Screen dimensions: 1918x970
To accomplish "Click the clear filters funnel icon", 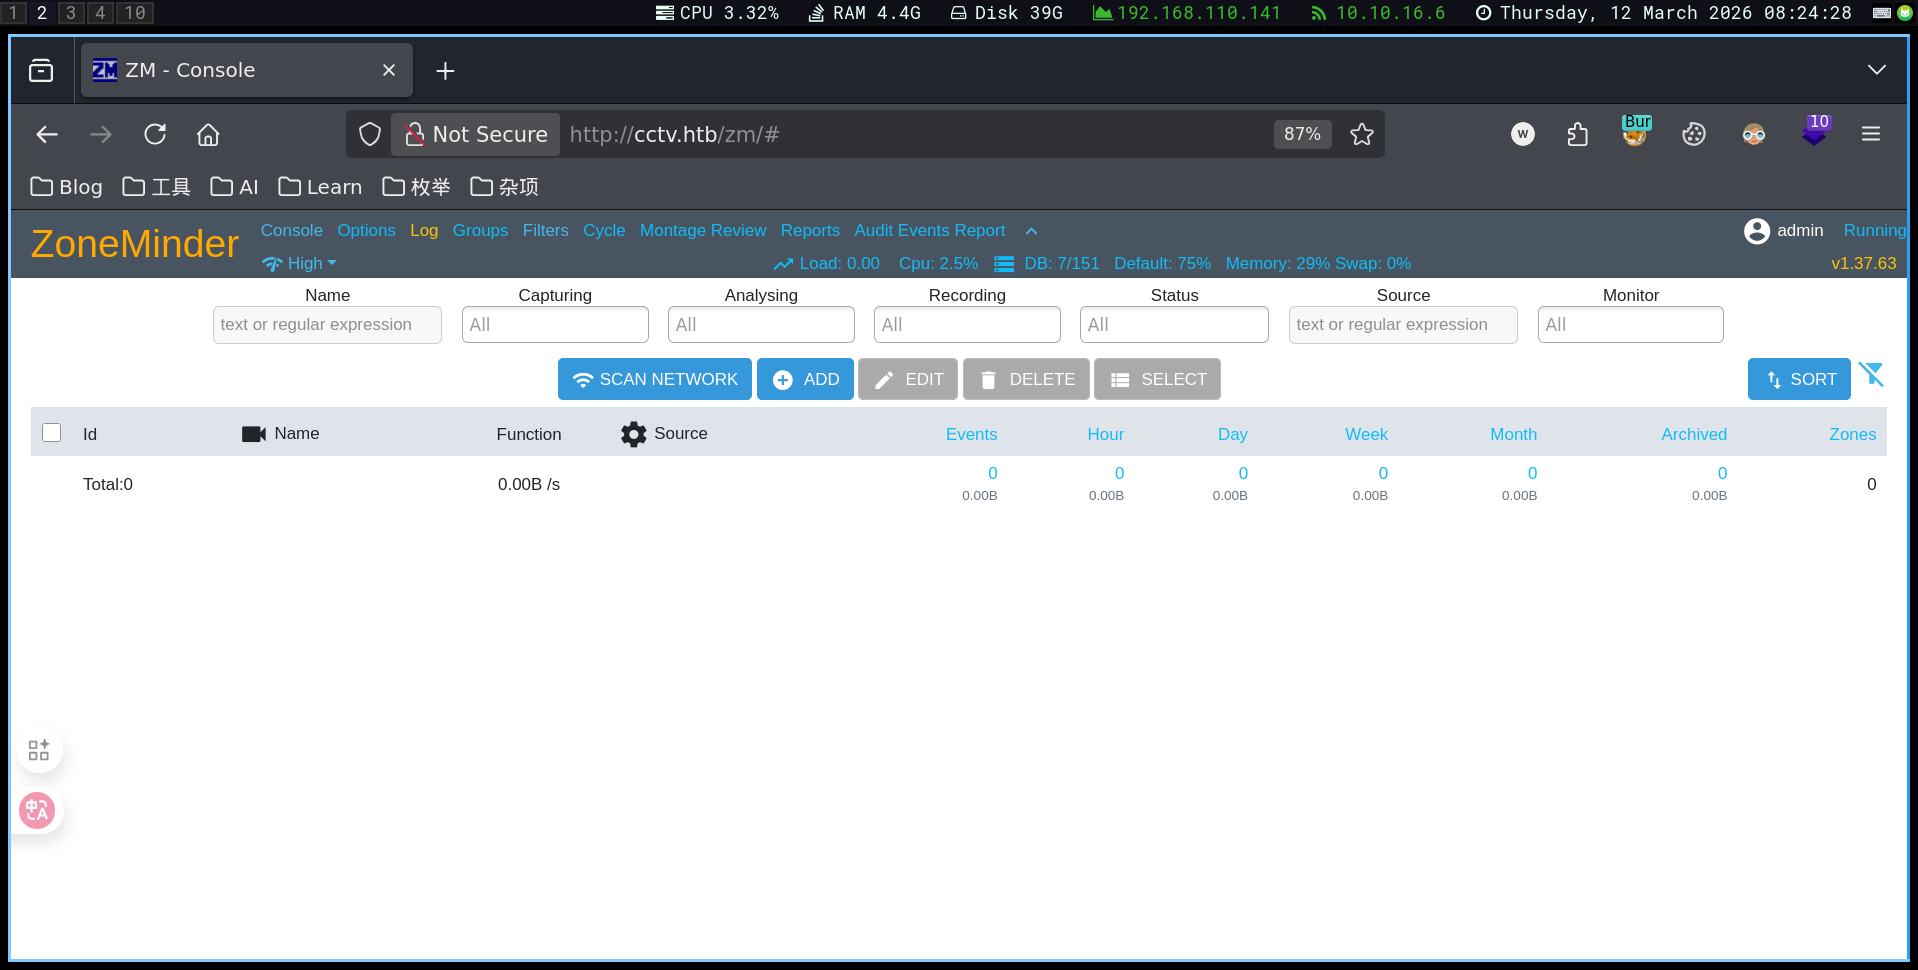I will [1871, 375].
